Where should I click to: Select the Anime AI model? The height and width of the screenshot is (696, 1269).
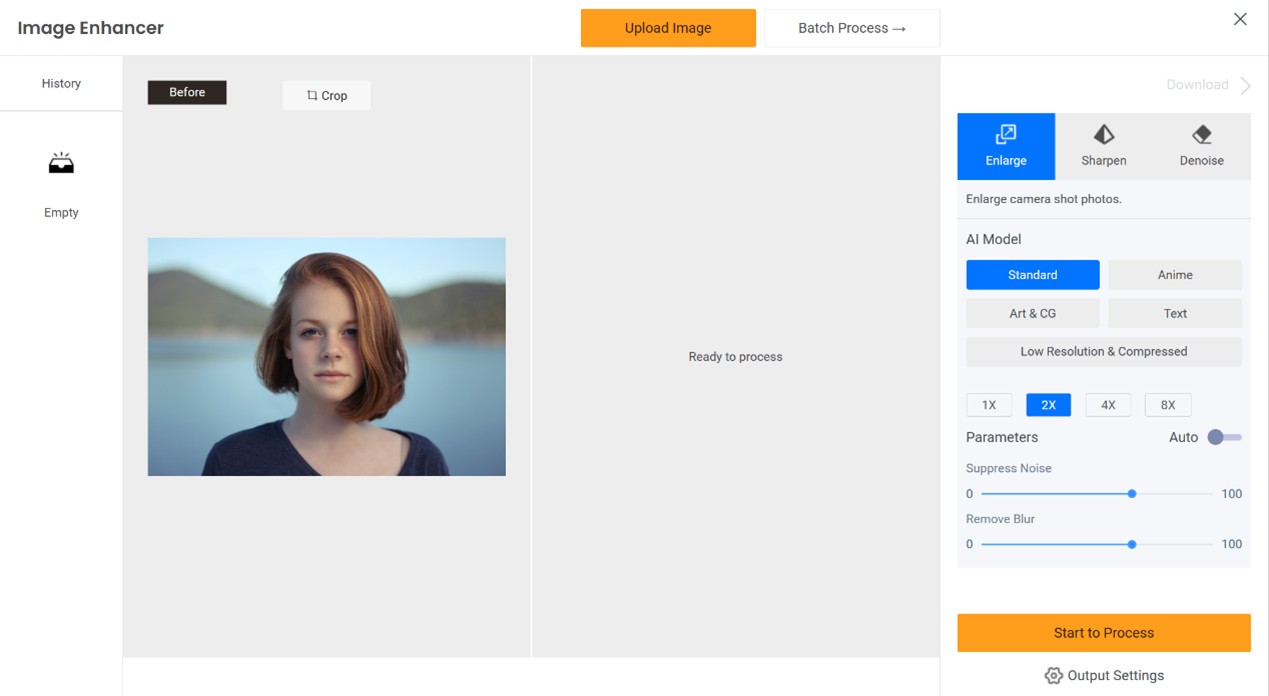pyautogui.click(x=1175, y=275)
